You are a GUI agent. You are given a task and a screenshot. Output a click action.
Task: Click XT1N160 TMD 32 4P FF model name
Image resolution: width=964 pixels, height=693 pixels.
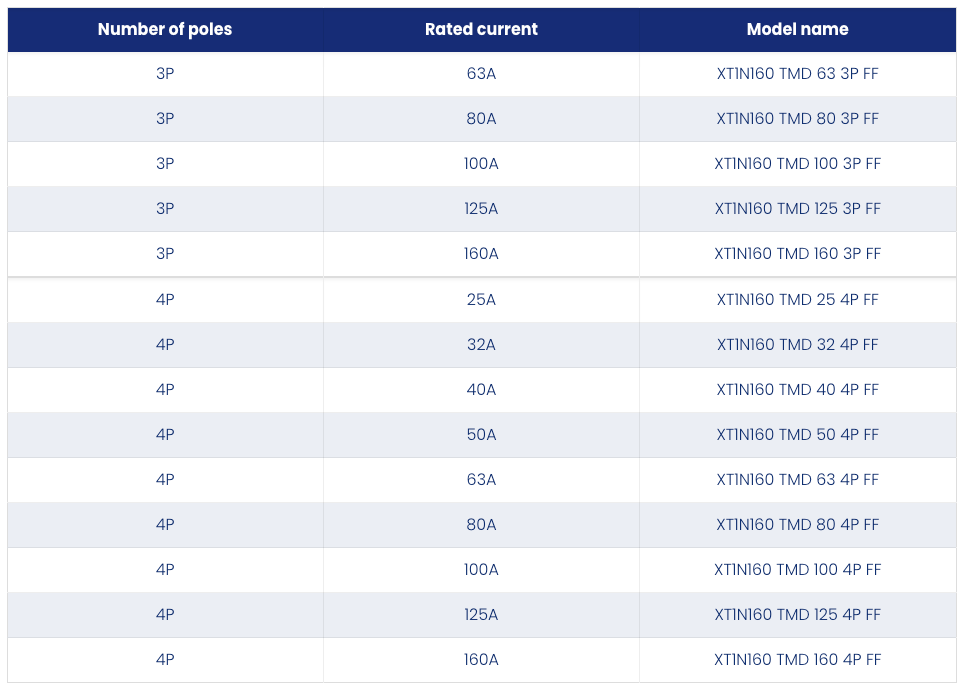pyautogui.click(x=797, y=344)
